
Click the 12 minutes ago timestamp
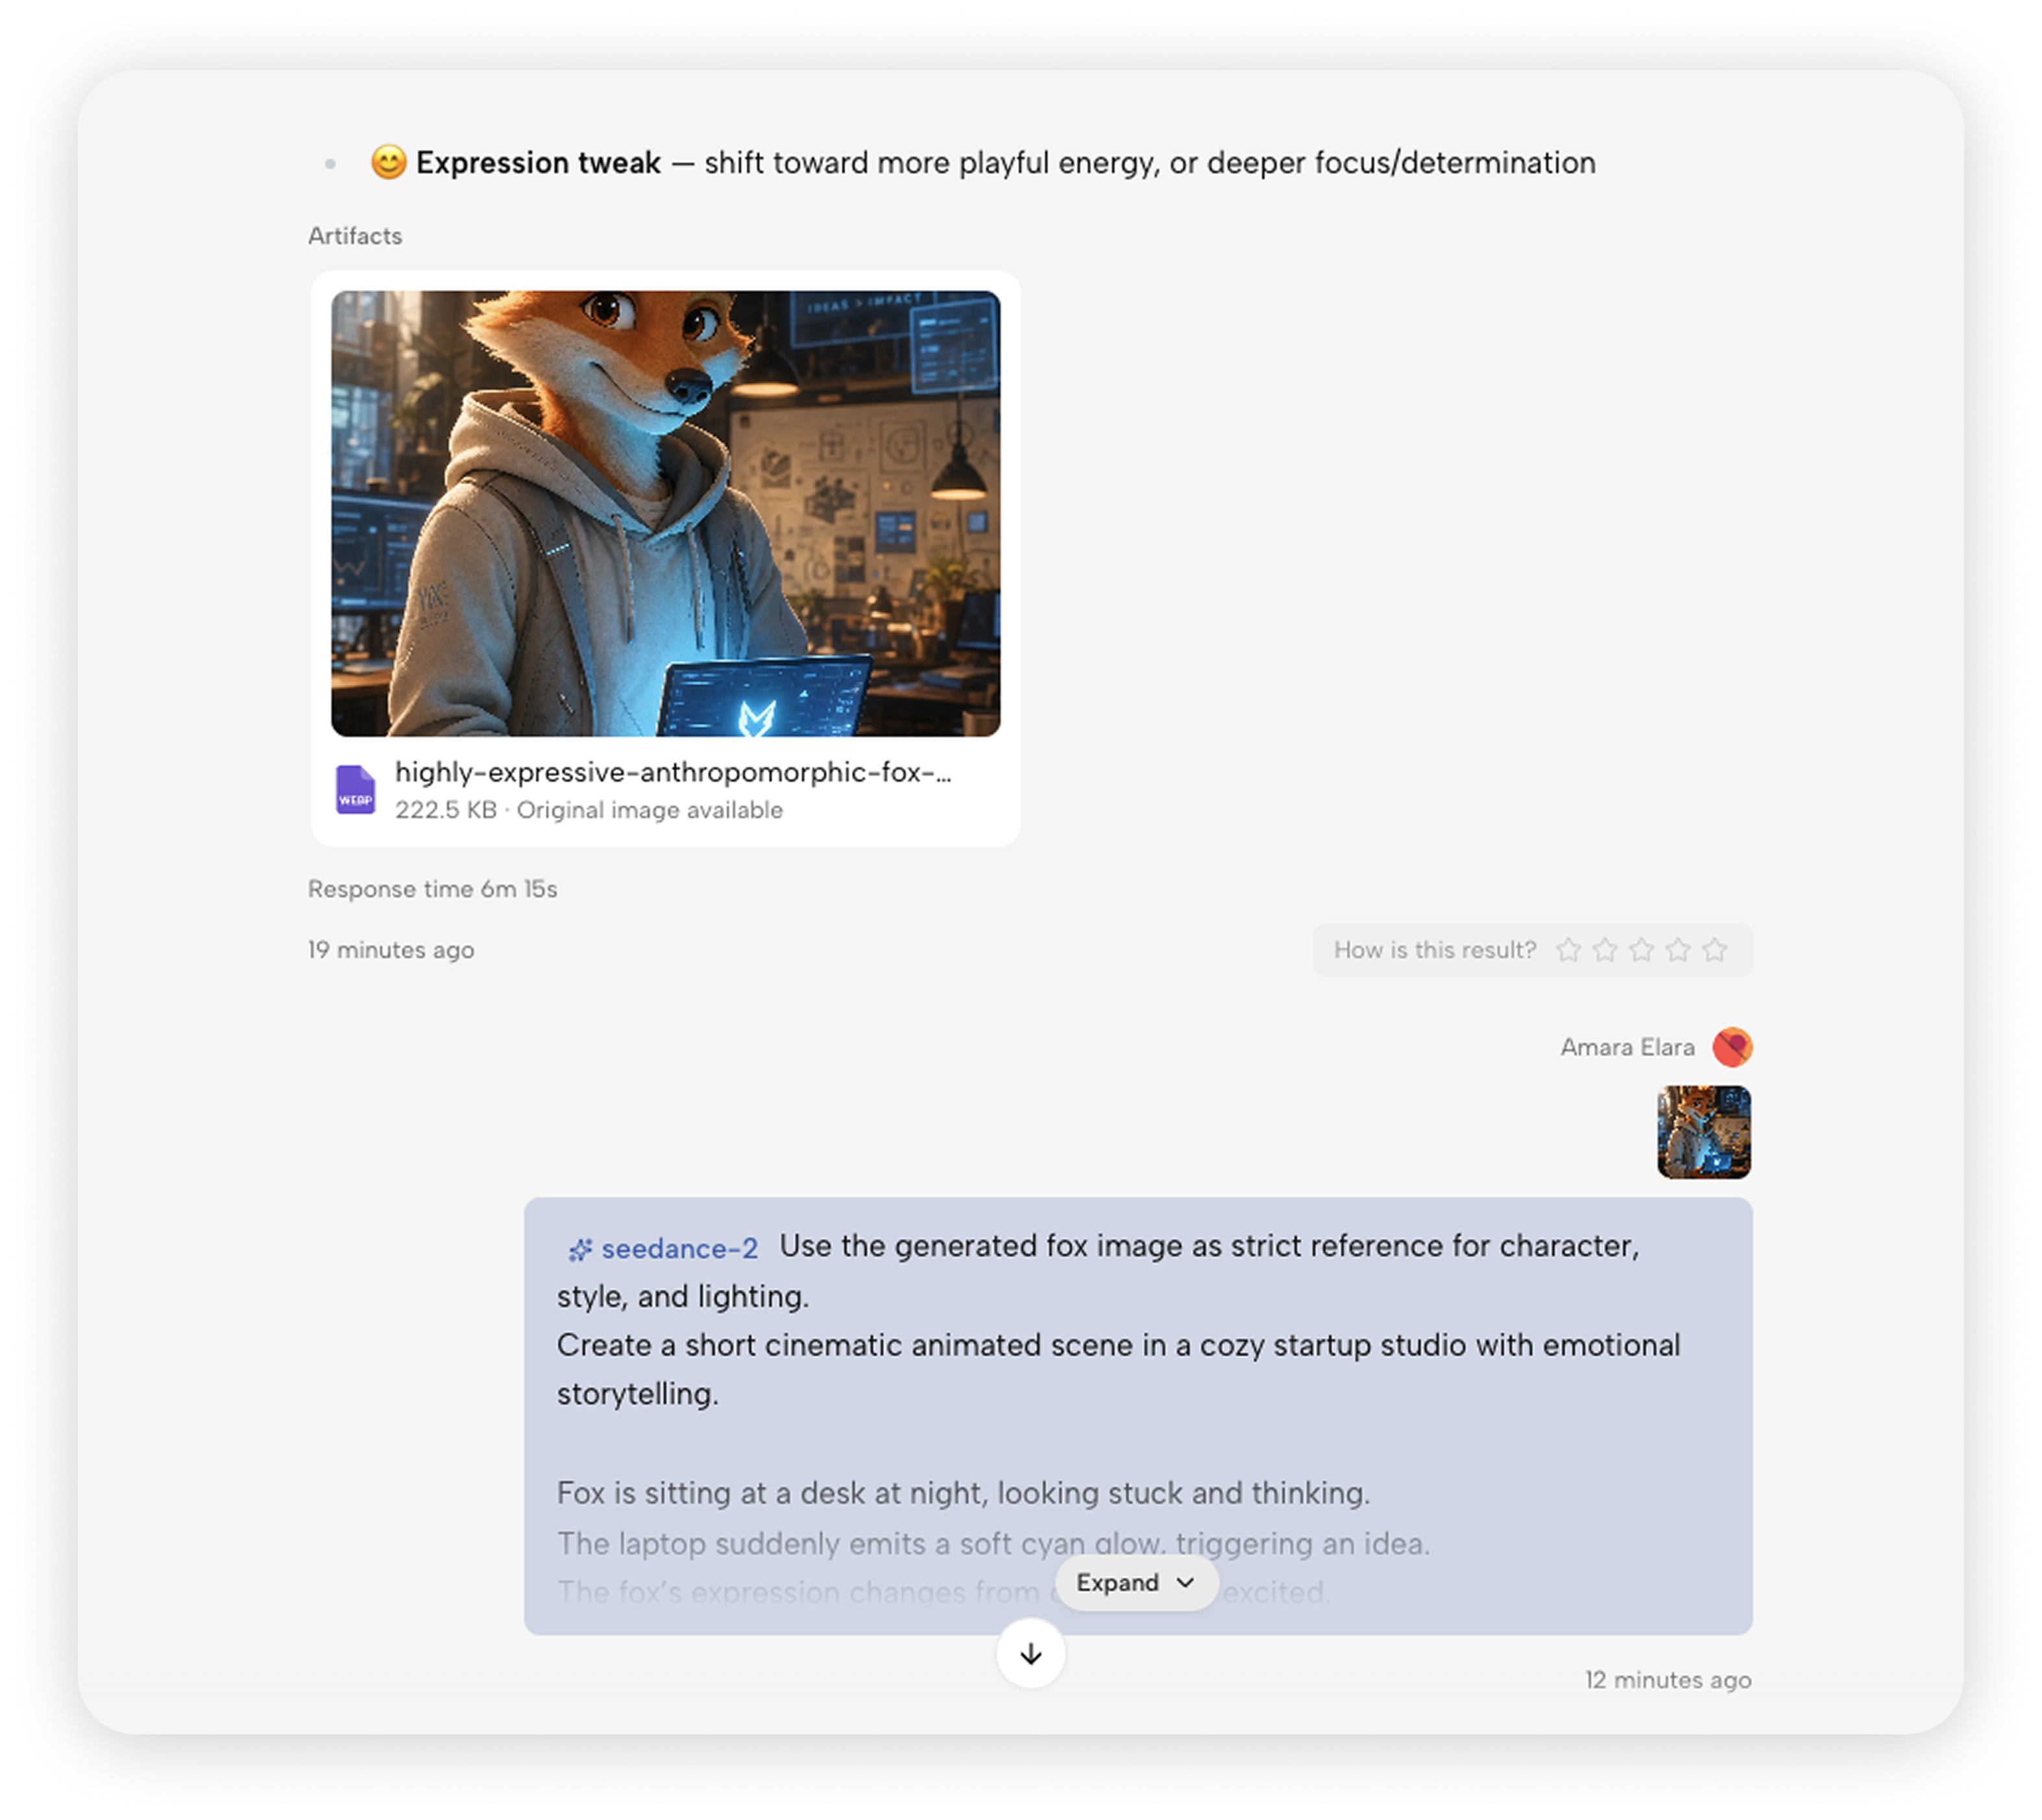1668,1680
